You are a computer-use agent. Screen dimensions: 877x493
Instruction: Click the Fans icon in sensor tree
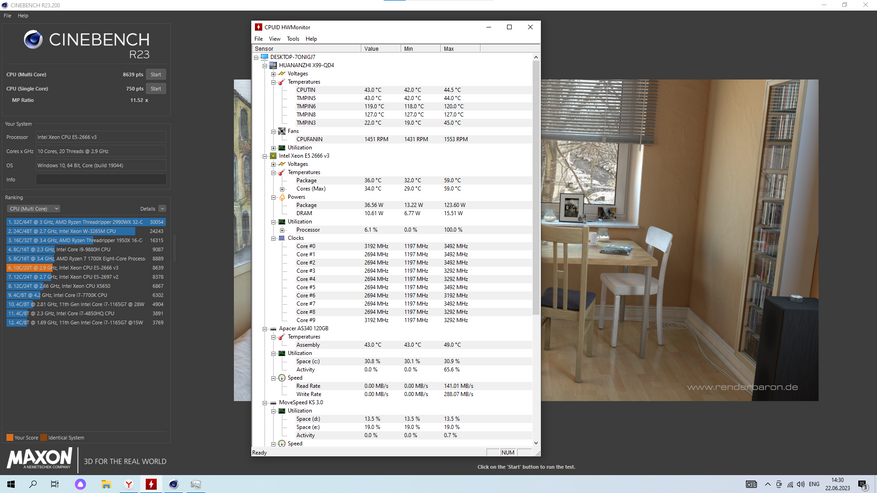[282, 131]
